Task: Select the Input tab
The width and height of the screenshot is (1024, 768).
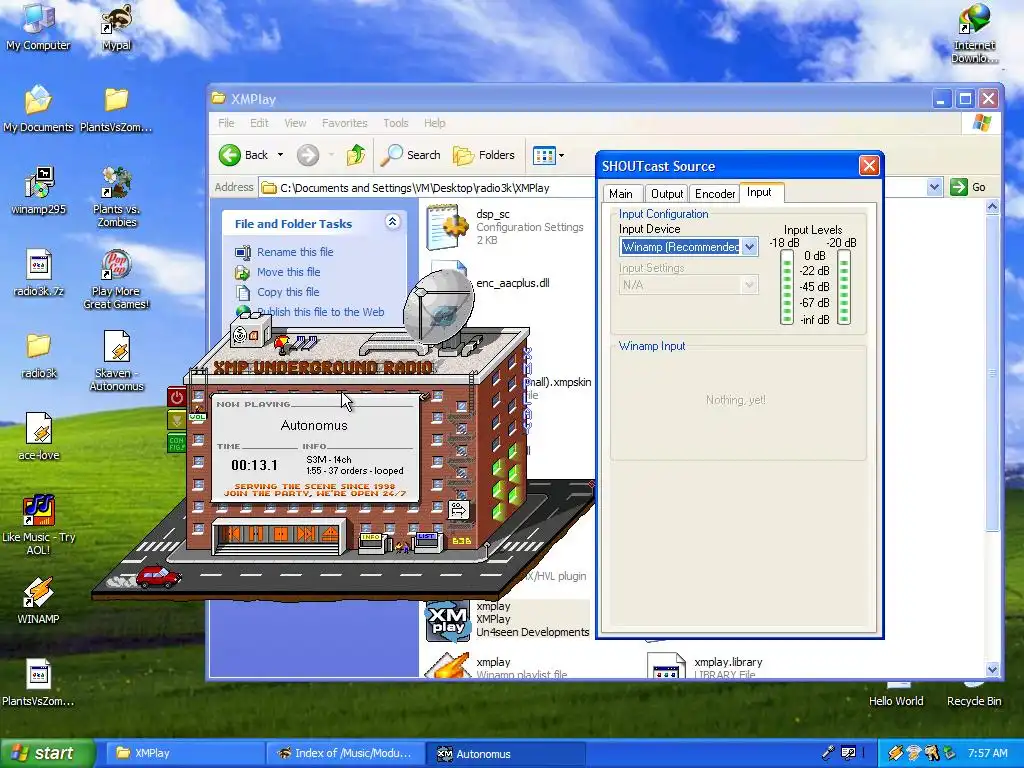Action: pyautogui.click(x=760, y=192)
